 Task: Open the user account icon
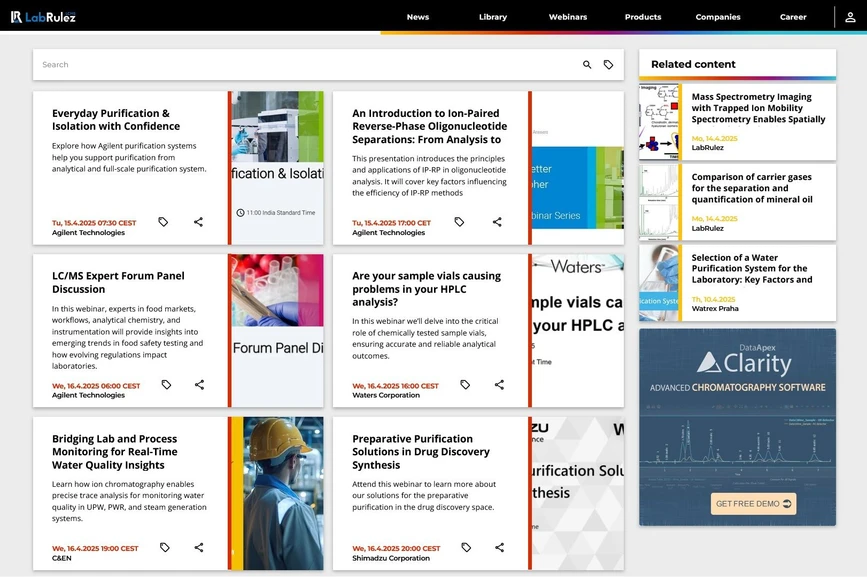pos(850,17)
